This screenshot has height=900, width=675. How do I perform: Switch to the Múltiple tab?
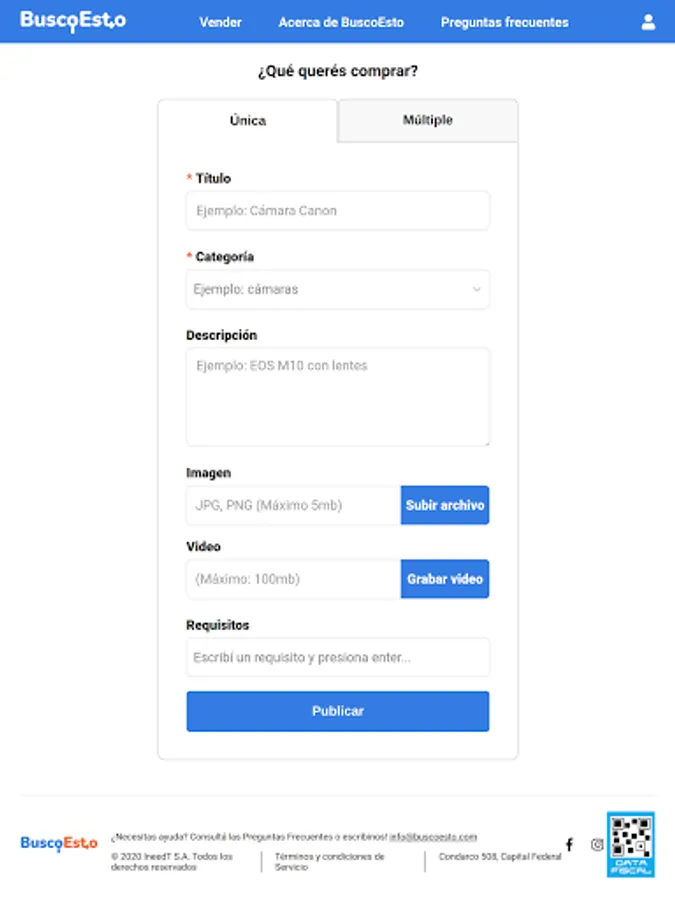428,120
